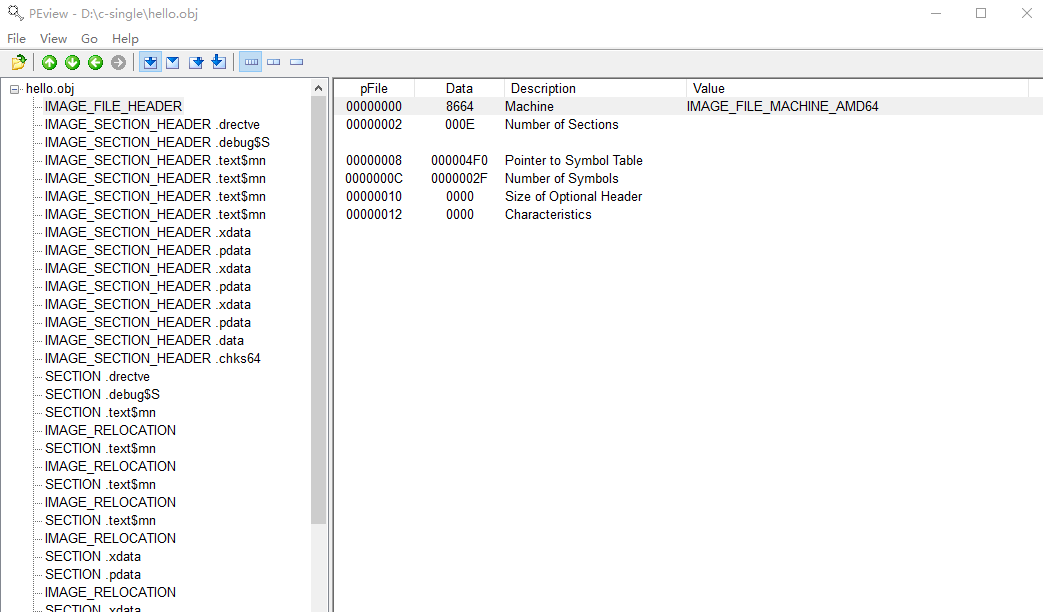Open the File menu
Viewport: 1043px width, 612px height.
tap(16, 38)
